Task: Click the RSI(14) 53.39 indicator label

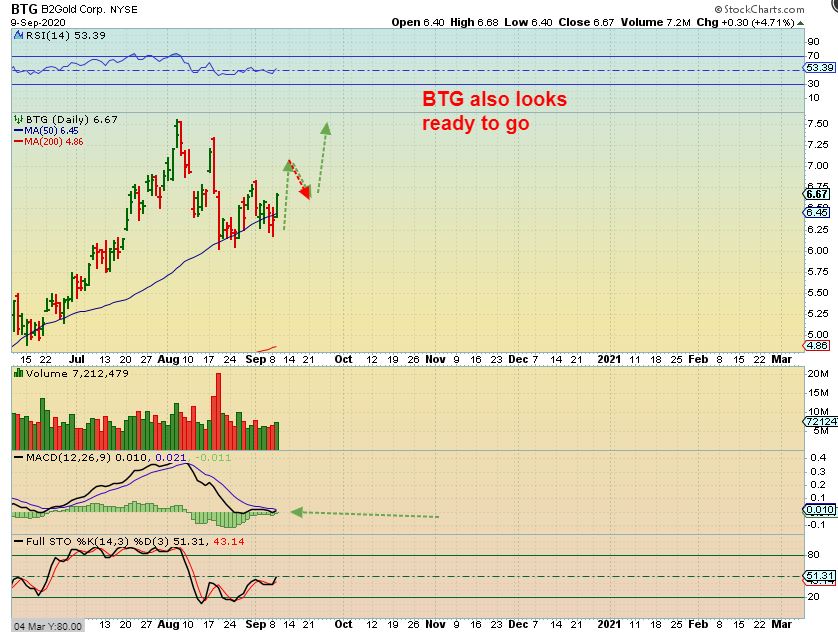Action: coord(66,35)
